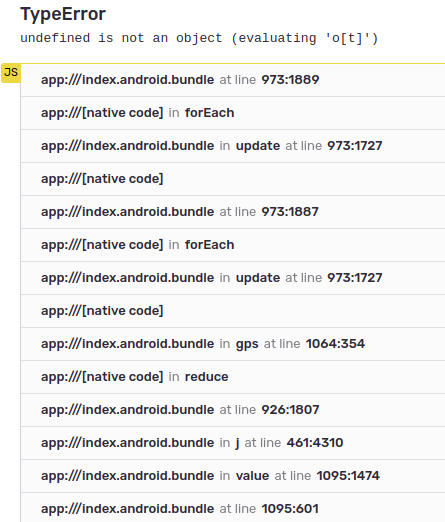Select the second forEach native code frame
The width and height of the screenshot is (445, 522).
pos(233,245)
